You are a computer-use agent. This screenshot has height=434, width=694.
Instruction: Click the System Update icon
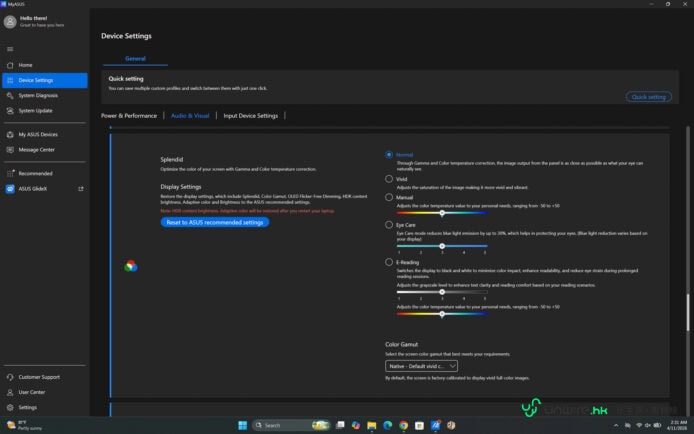point(10,111)
